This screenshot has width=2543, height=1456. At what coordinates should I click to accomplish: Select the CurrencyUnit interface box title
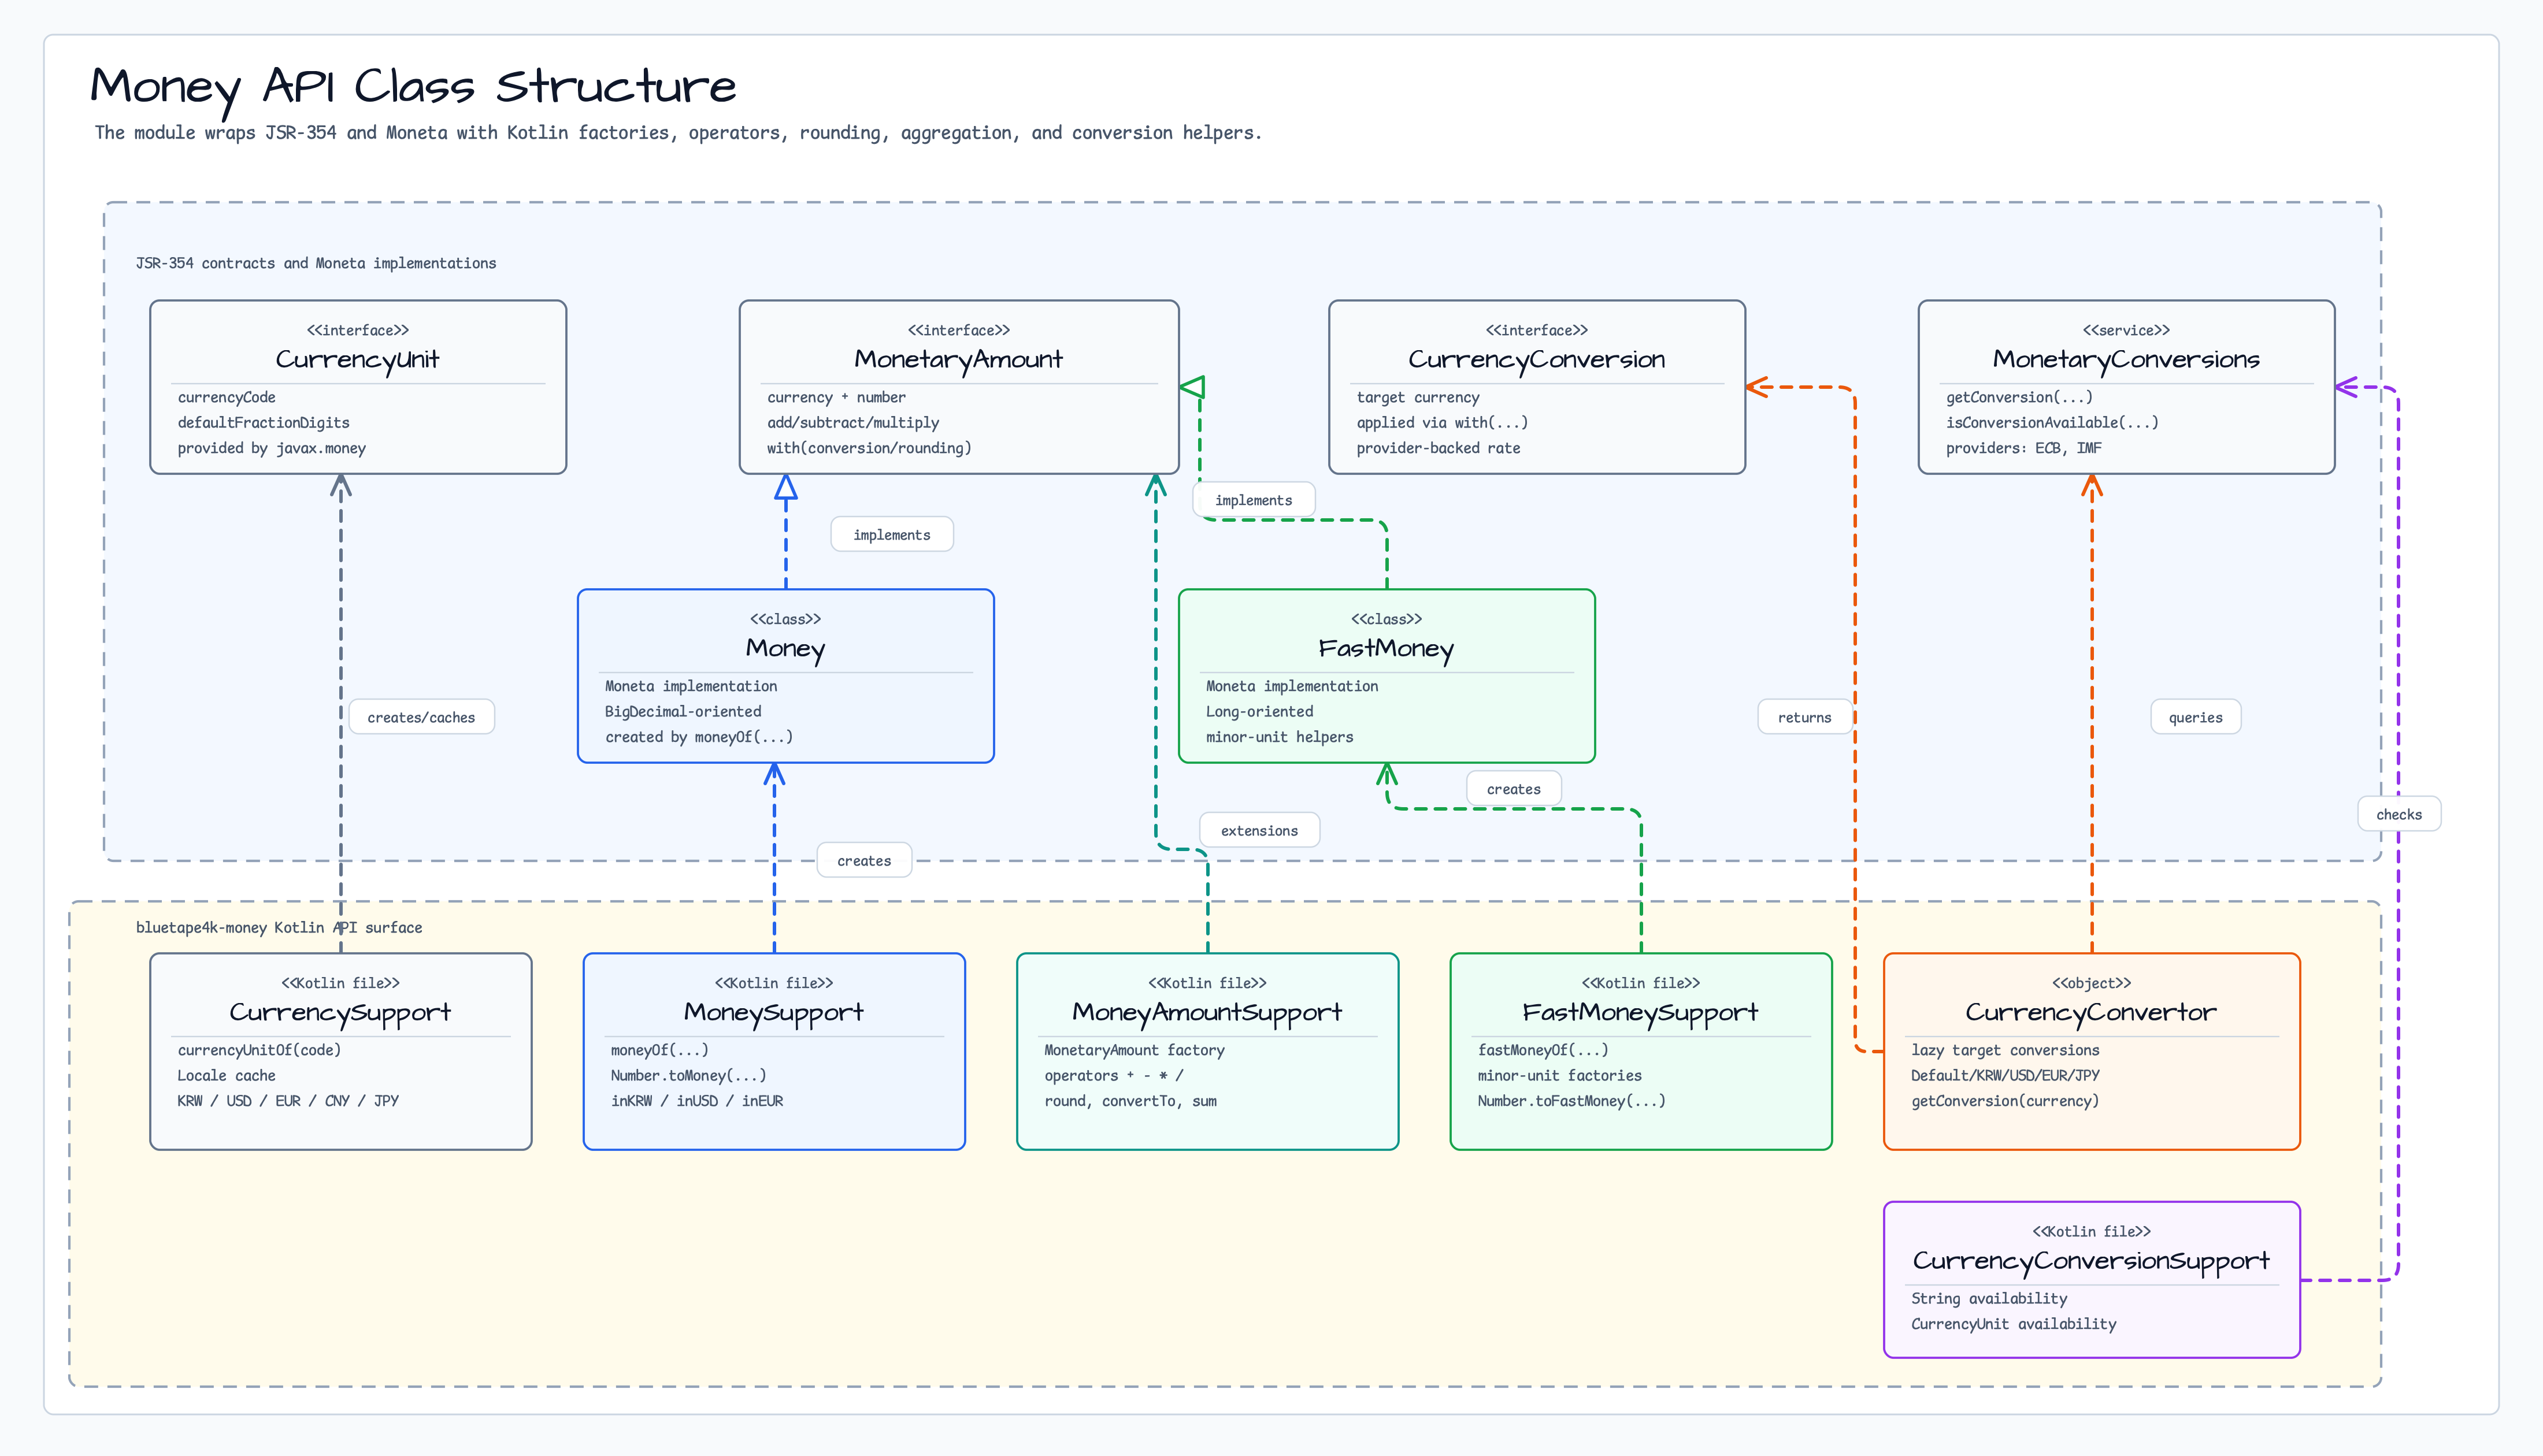coord(357,359)
